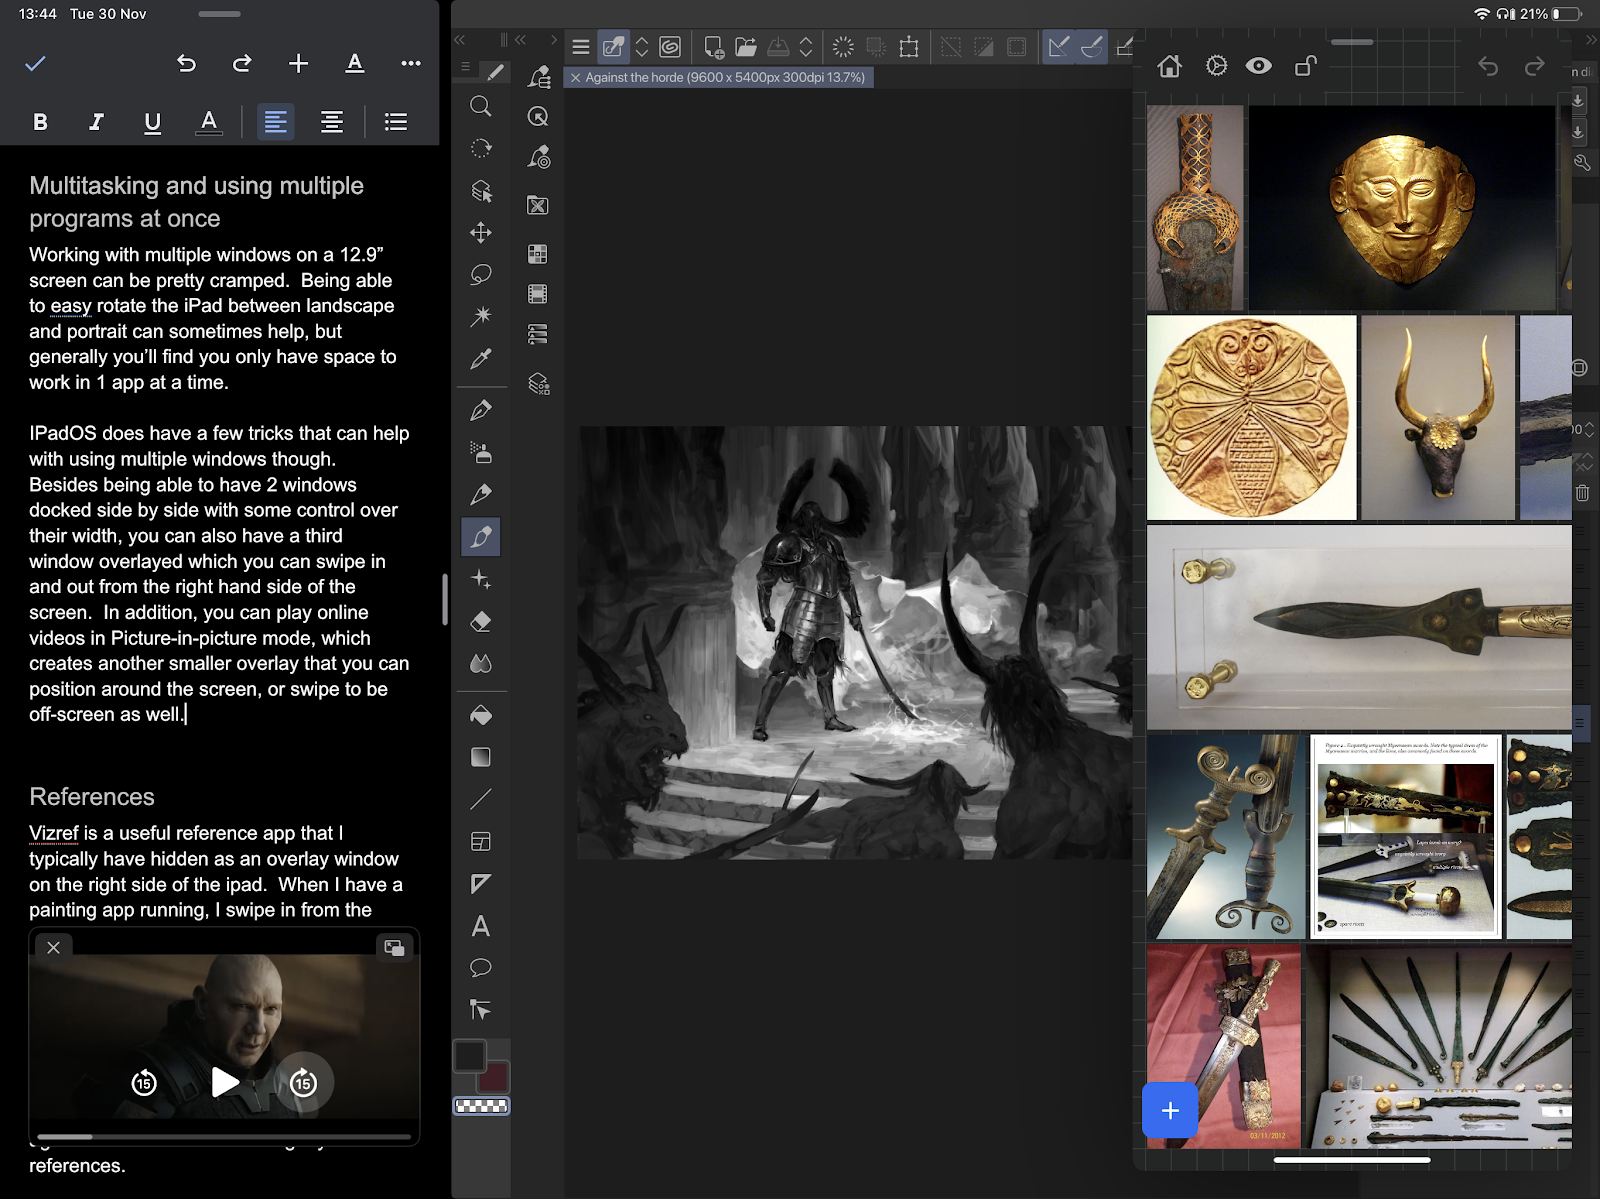Pick the Eyedropper tool
Screen dimensions: 1600x1199
(481, 359)
